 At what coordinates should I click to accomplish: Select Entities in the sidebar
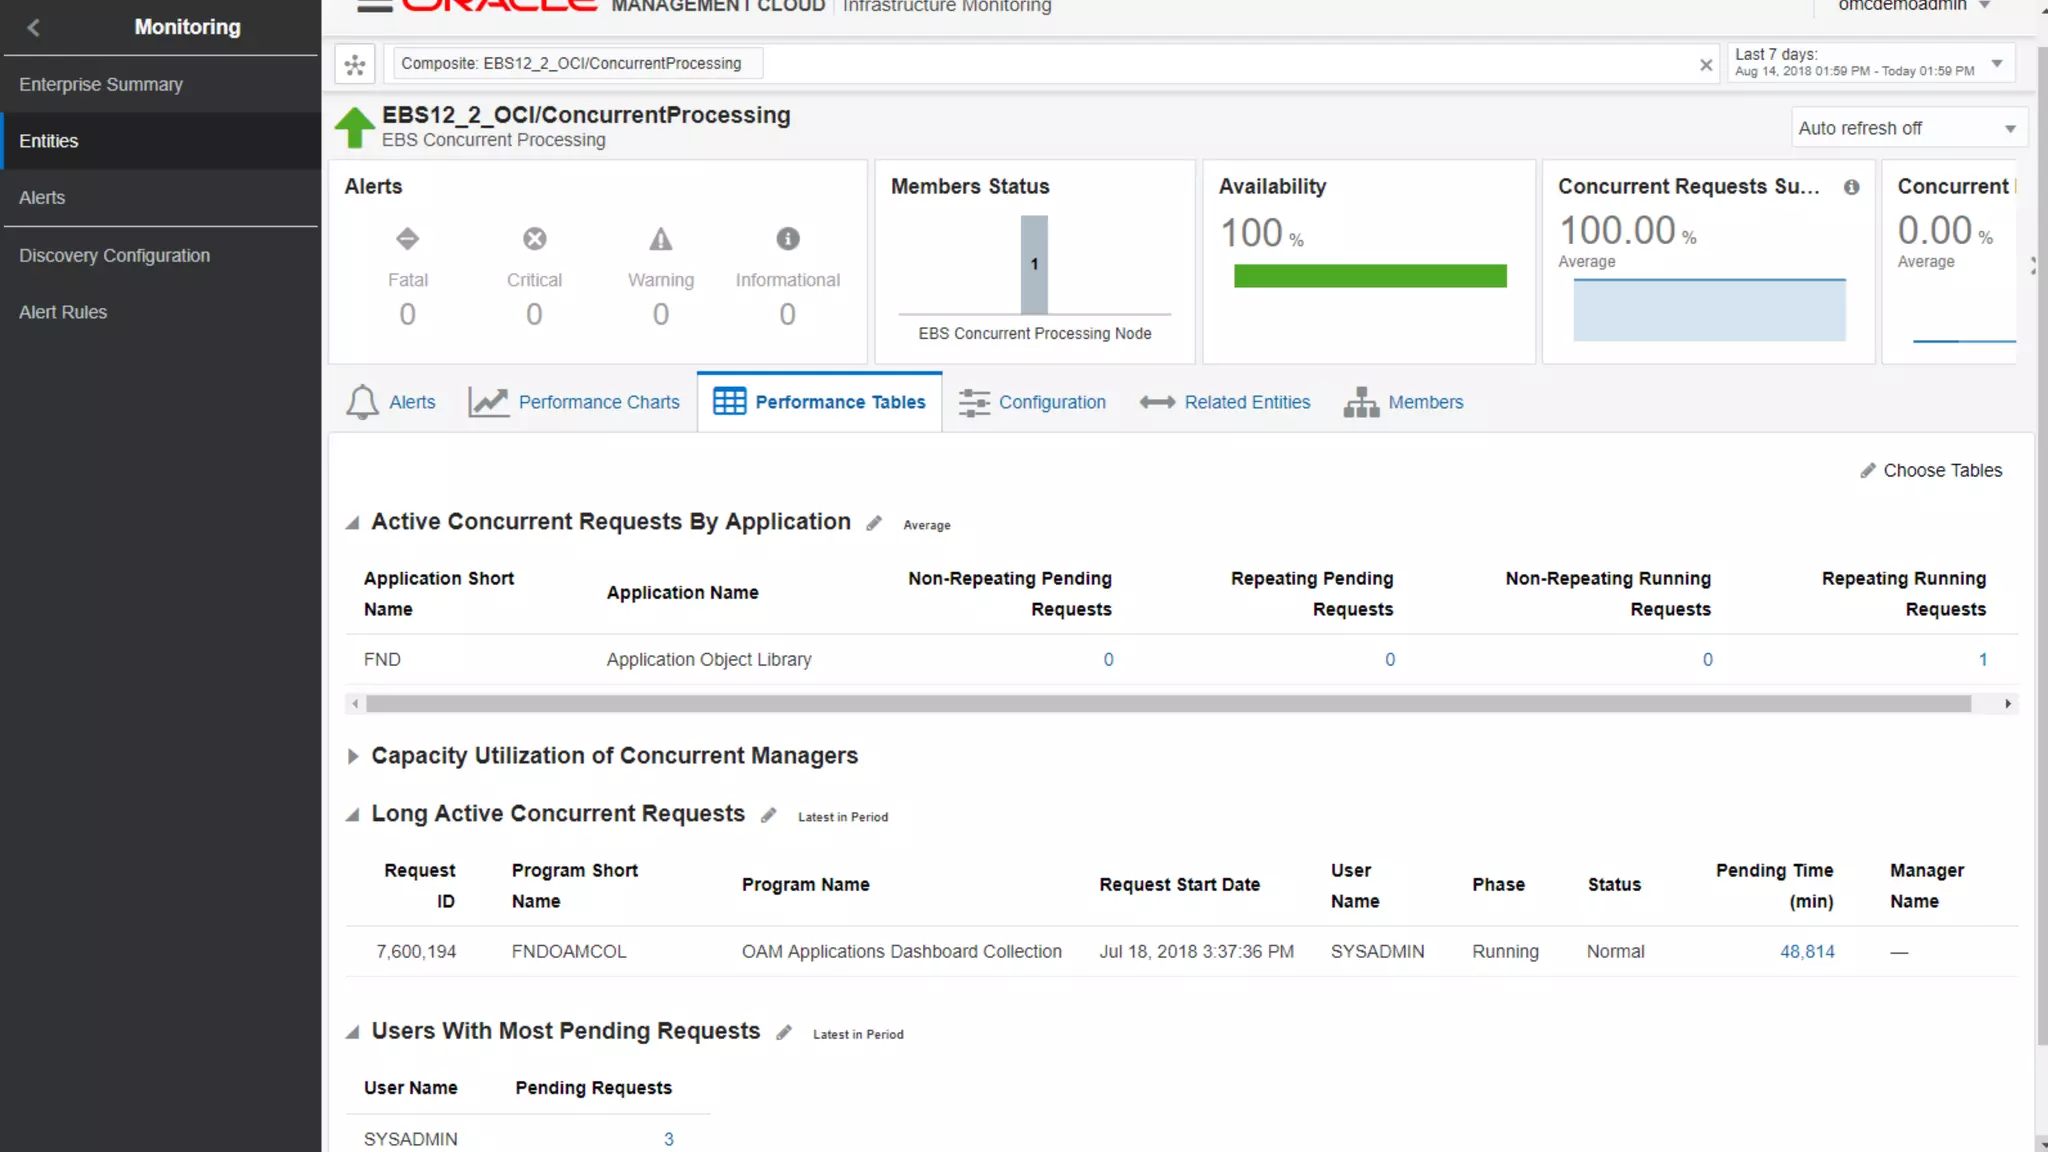160,141
